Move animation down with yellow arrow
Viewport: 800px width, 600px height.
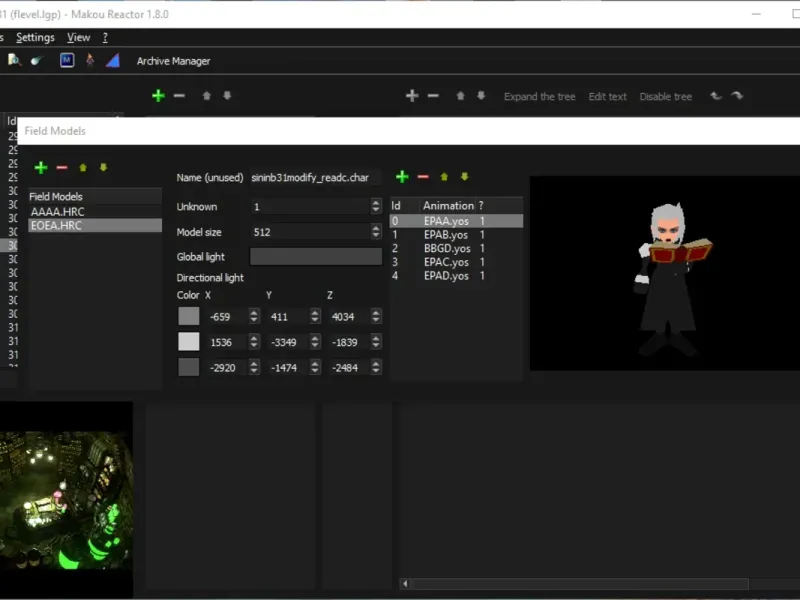coord(464,177)
